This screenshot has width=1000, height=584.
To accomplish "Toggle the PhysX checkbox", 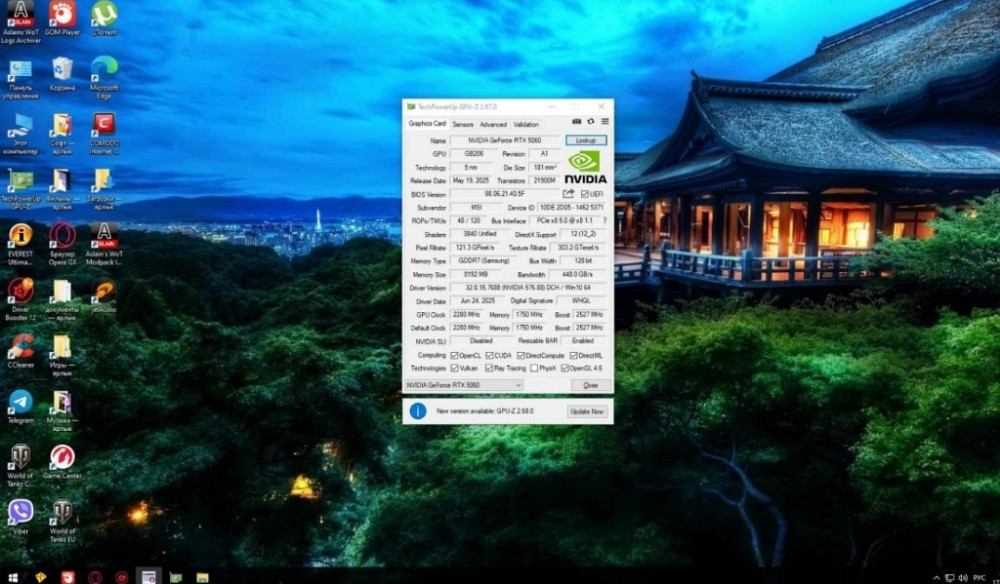I will pos(535,368).
